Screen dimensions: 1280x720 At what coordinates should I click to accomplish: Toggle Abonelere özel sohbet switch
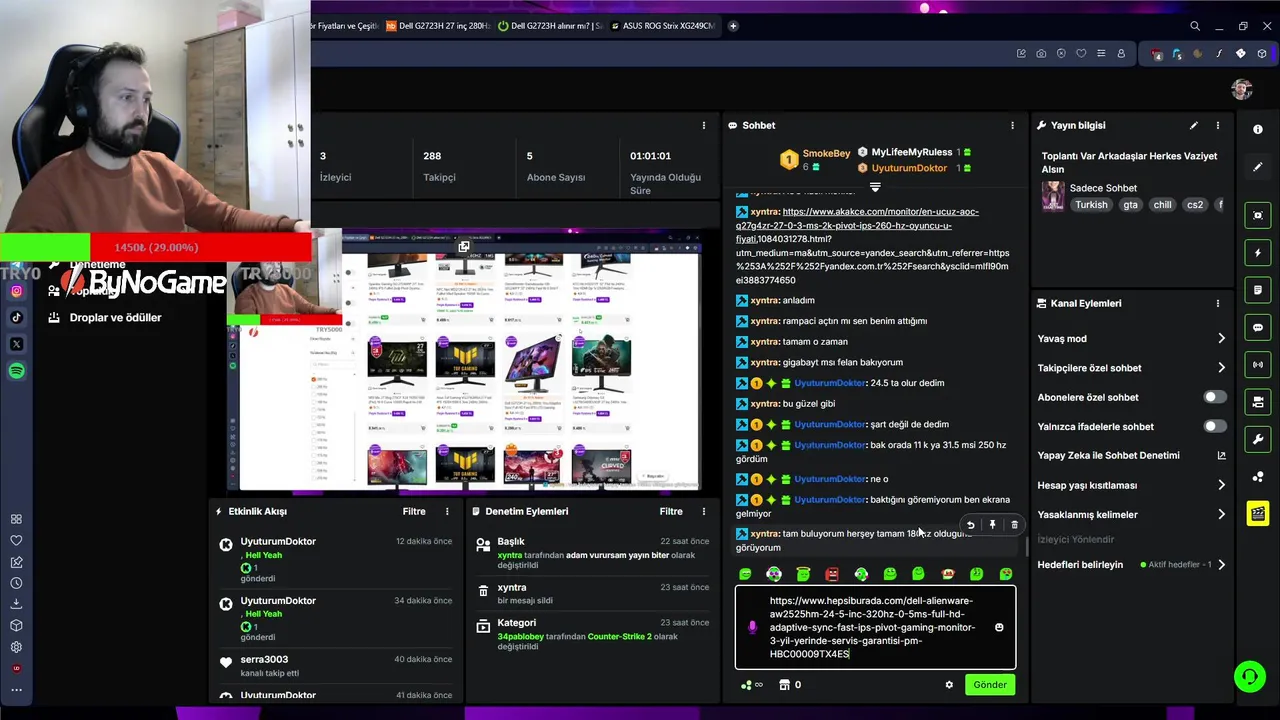(1214, 397)
